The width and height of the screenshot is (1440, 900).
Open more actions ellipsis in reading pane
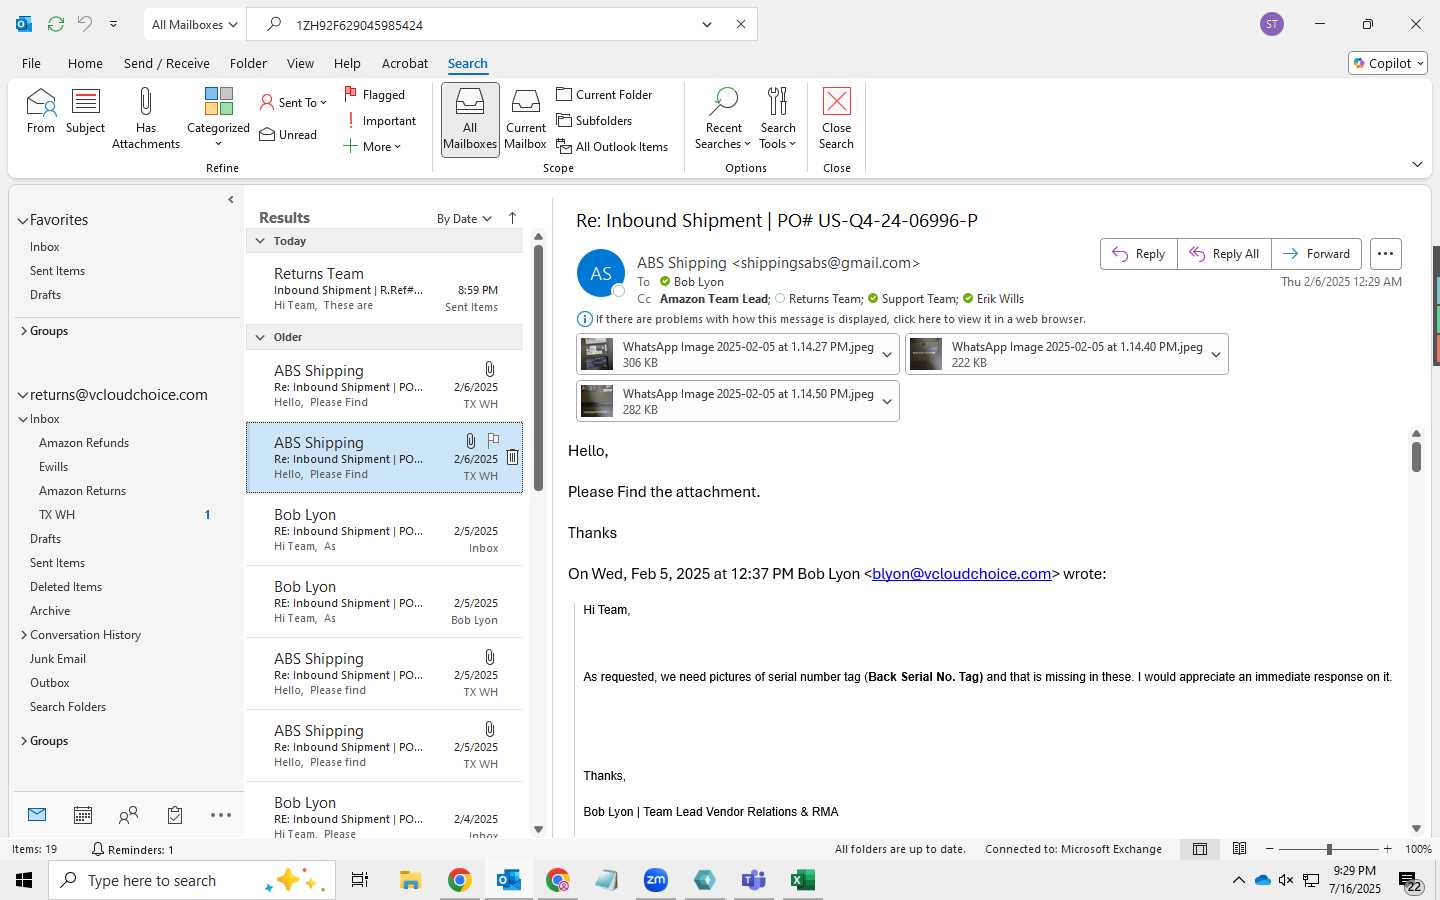[1385, 254]
